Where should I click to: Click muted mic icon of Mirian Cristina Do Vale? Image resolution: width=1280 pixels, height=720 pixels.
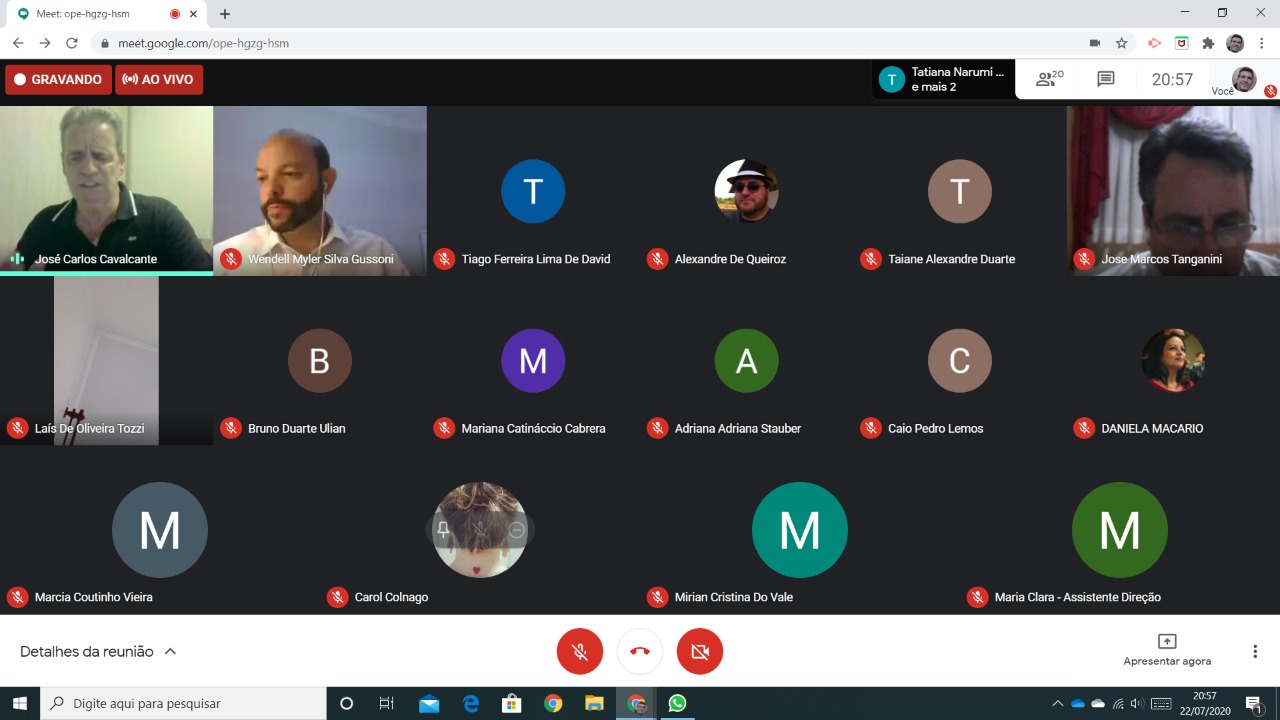(x=657, y=597)
